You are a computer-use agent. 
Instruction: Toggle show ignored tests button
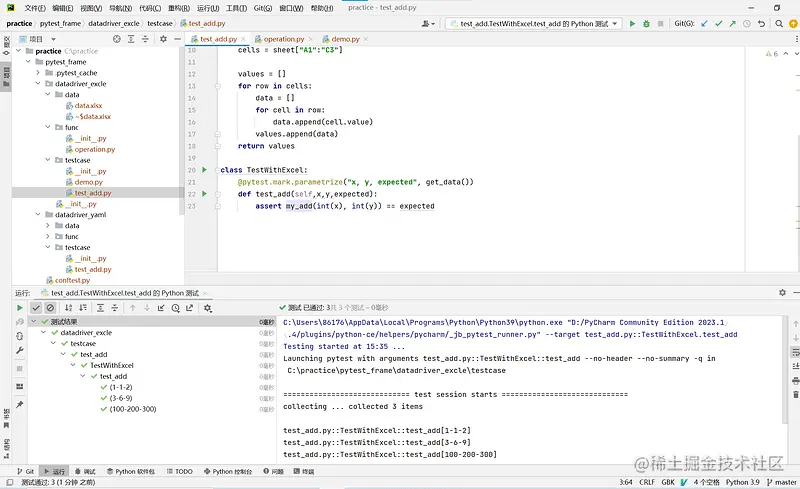(50, 308)
